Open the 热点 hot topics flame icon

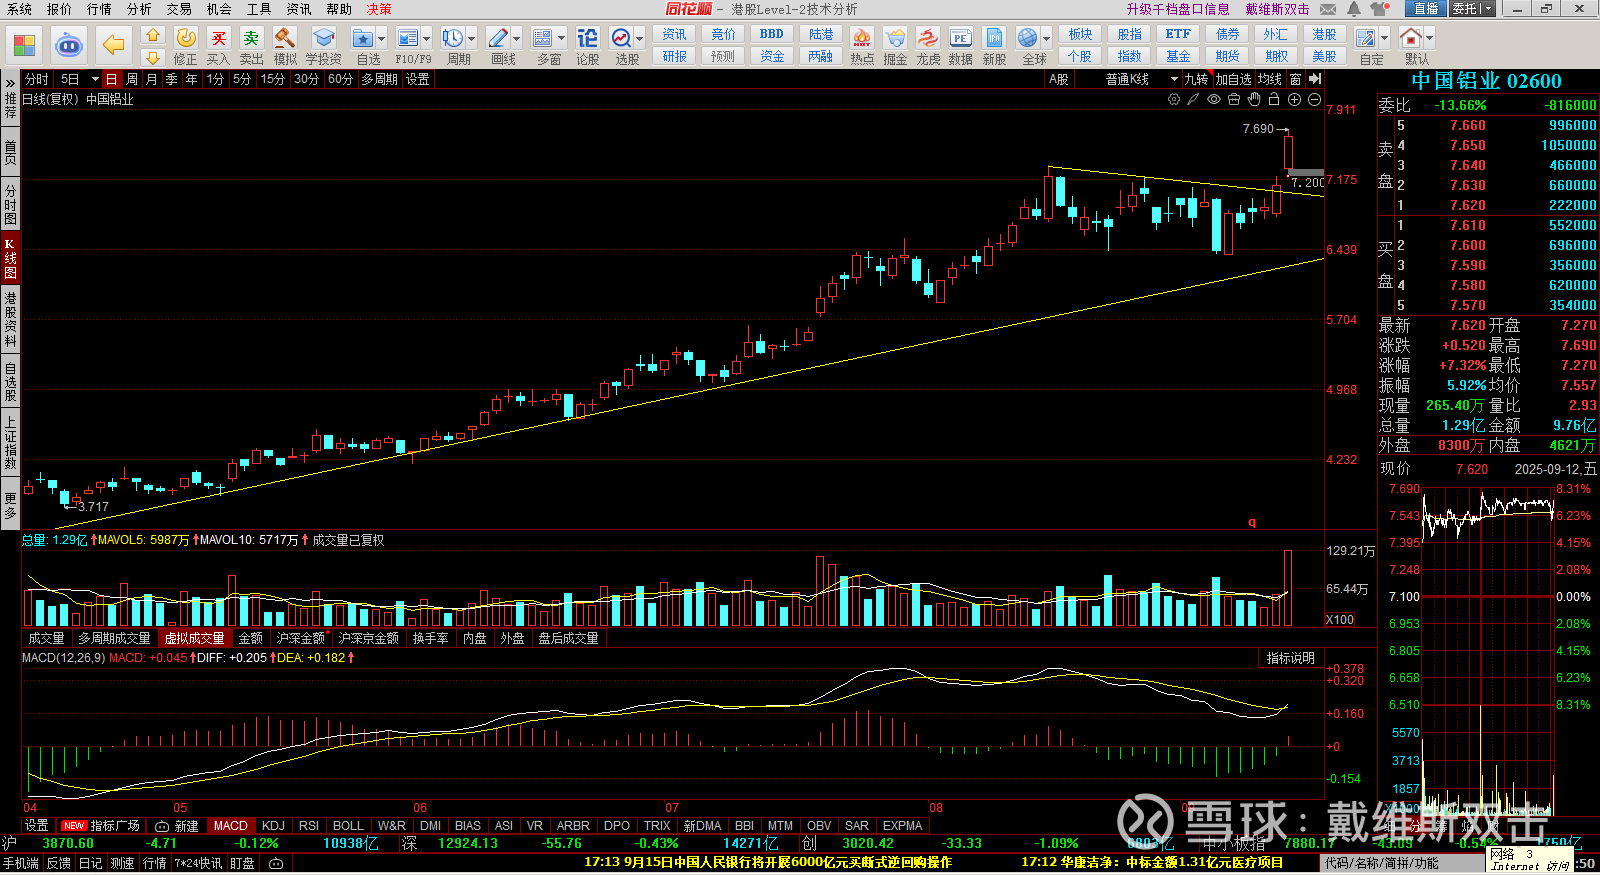click(x=862, y=46)
